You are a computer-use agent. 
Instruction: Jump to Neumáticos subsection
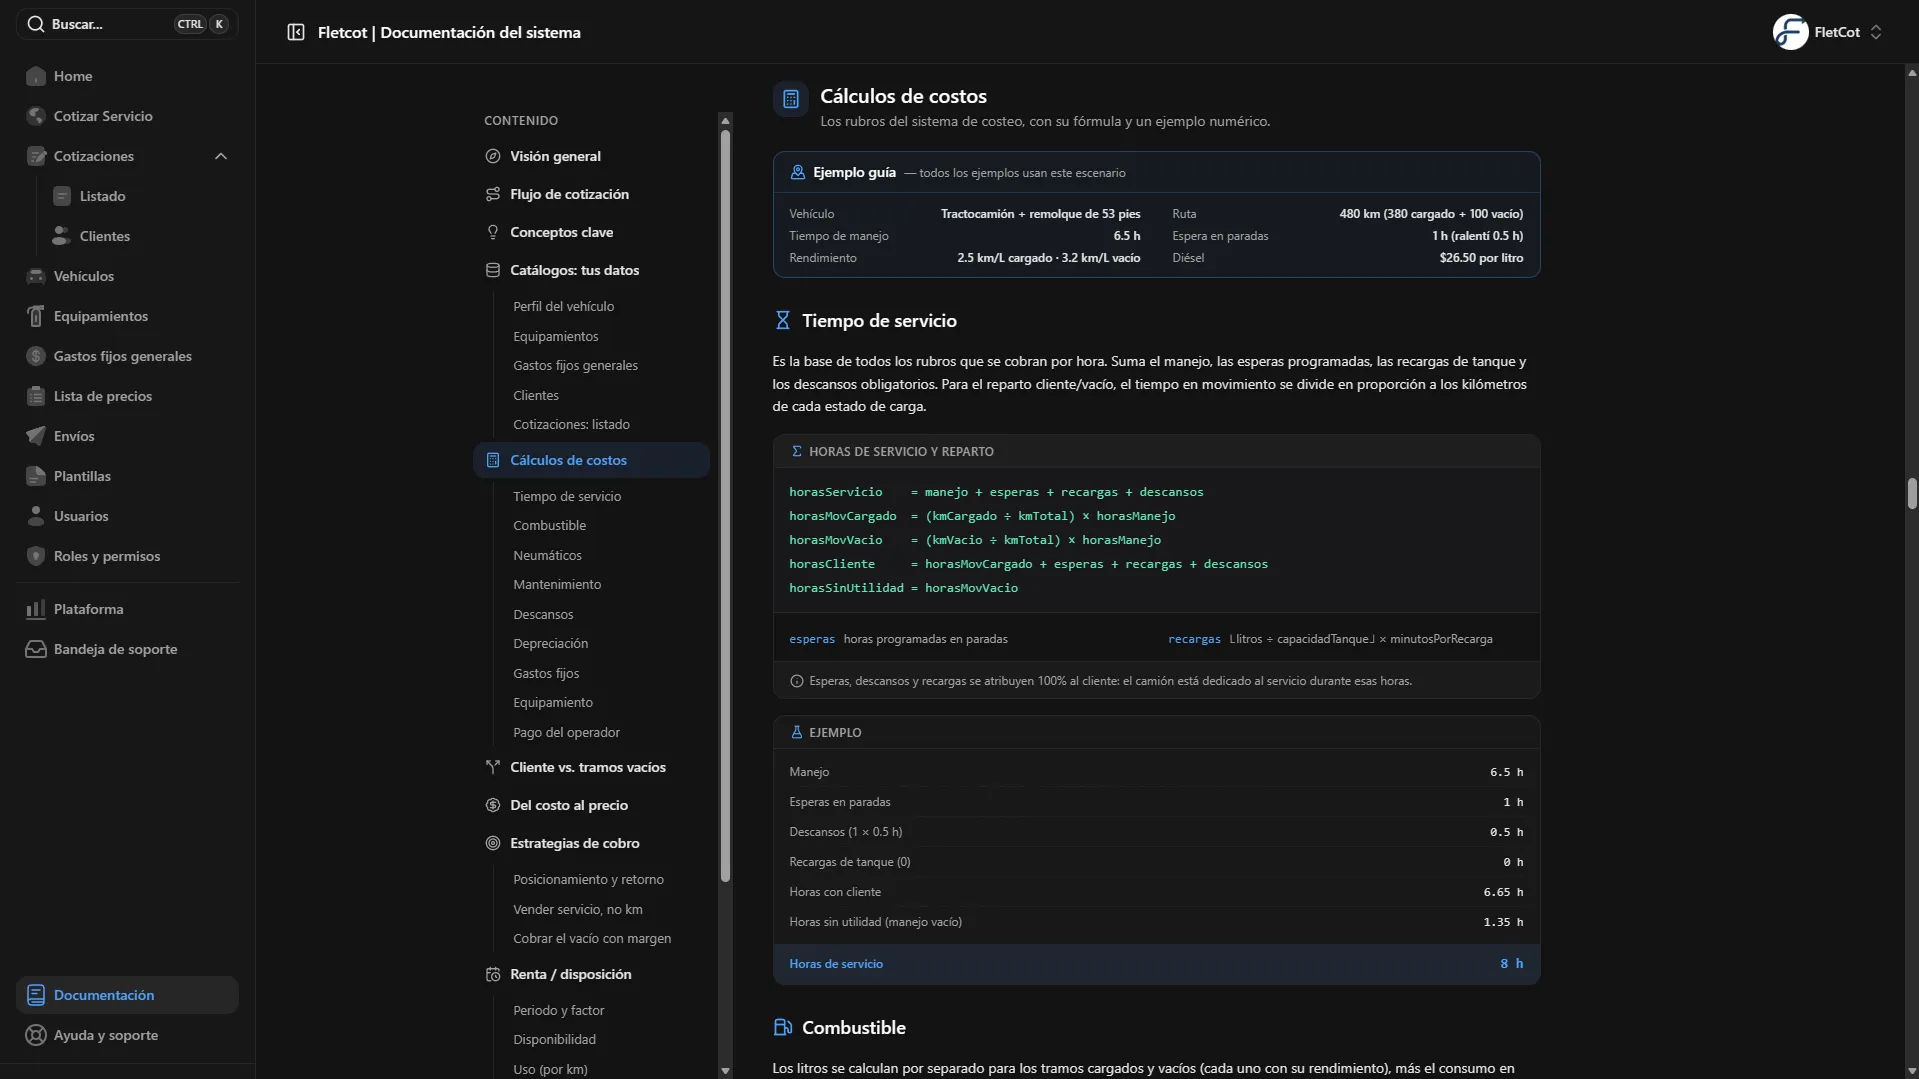[x=547, y=555]
